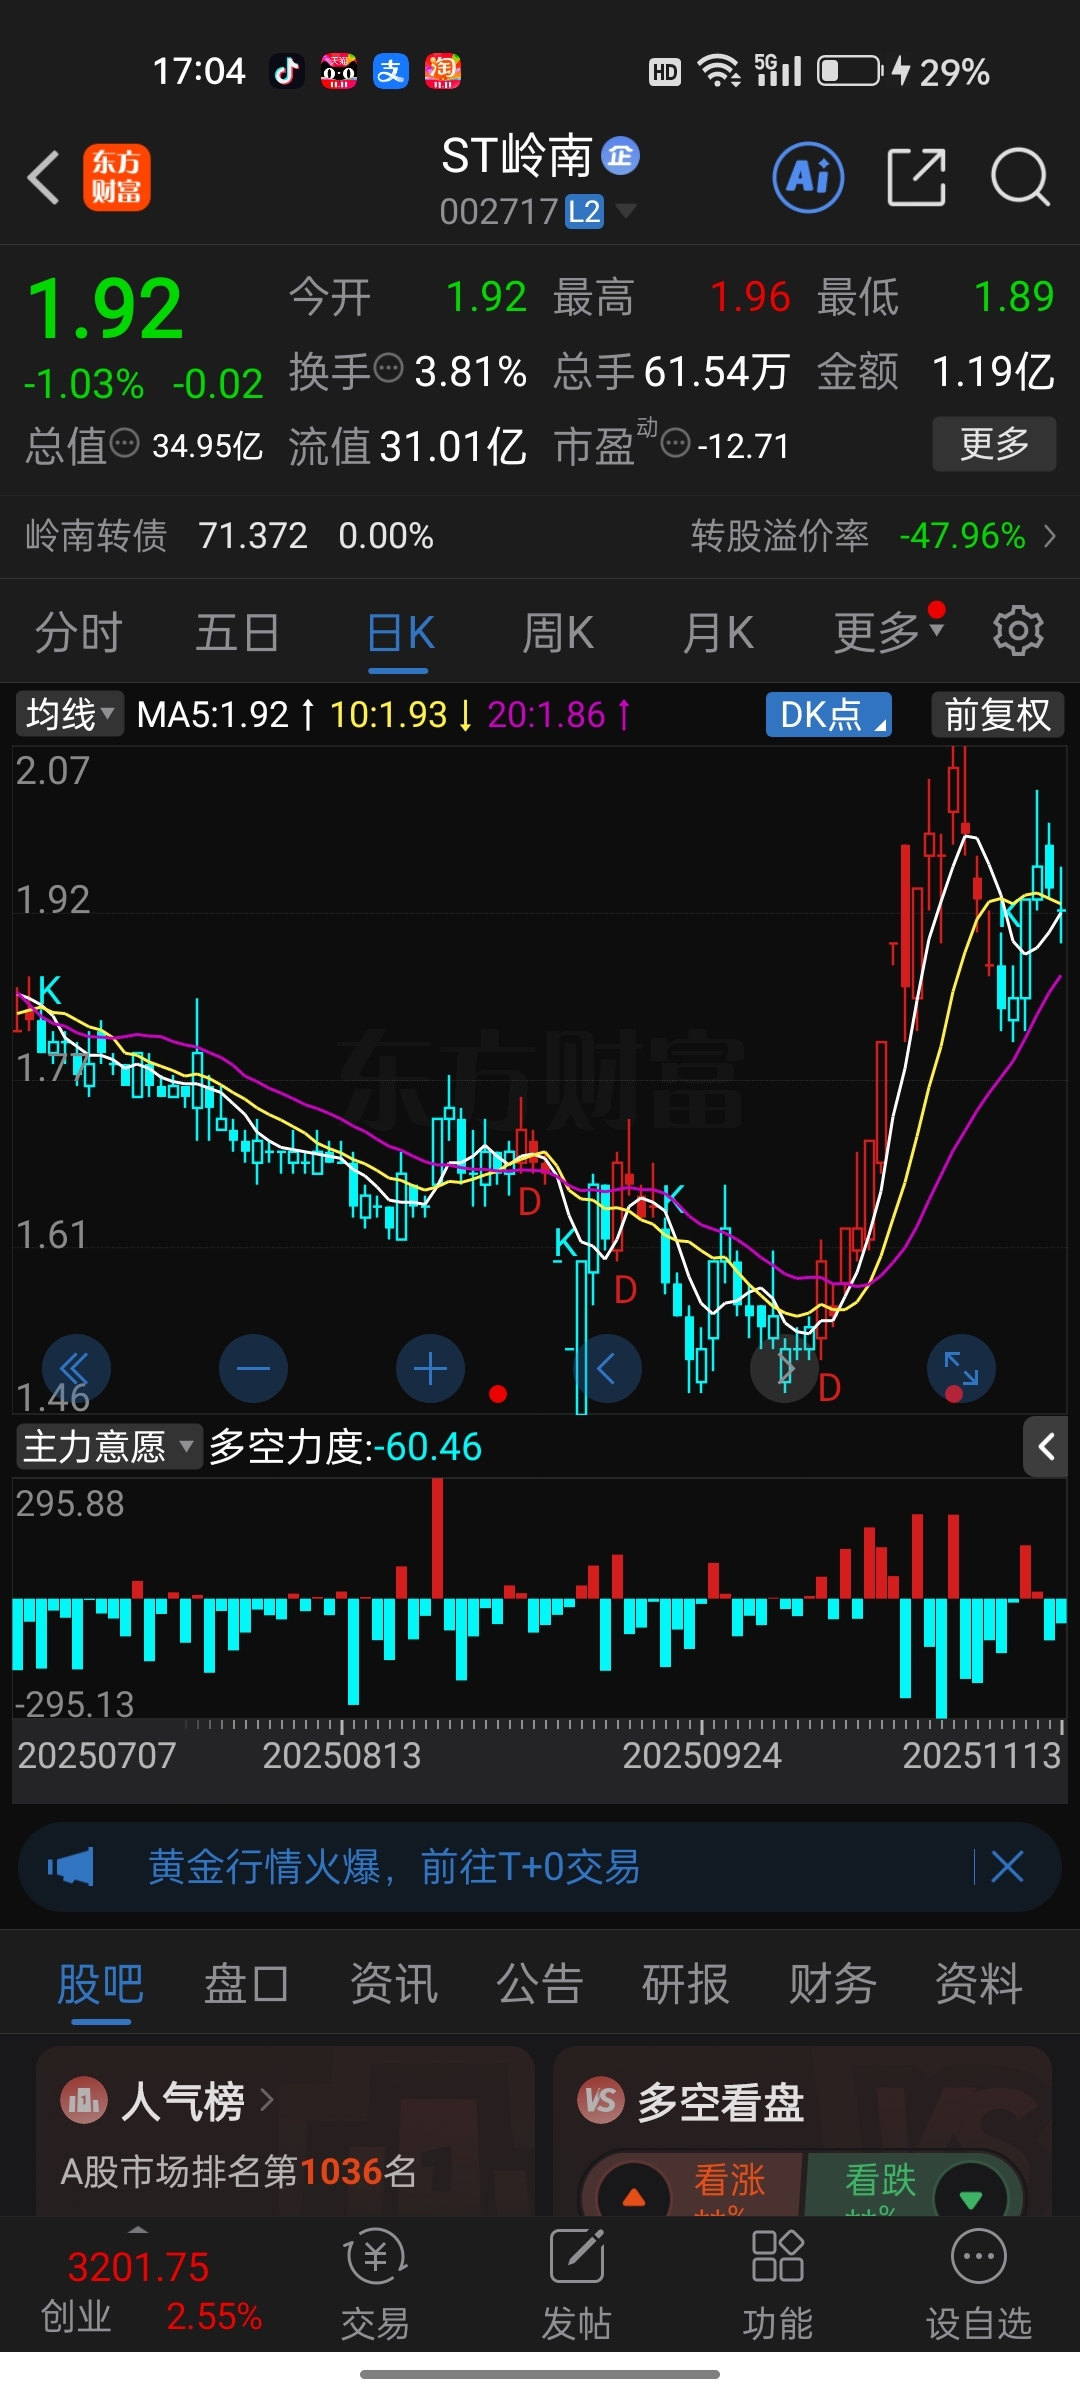Zoom in the K-line with plus button
The width and height of the screenshot is (1080, 2400).
tap(430, 1368)
